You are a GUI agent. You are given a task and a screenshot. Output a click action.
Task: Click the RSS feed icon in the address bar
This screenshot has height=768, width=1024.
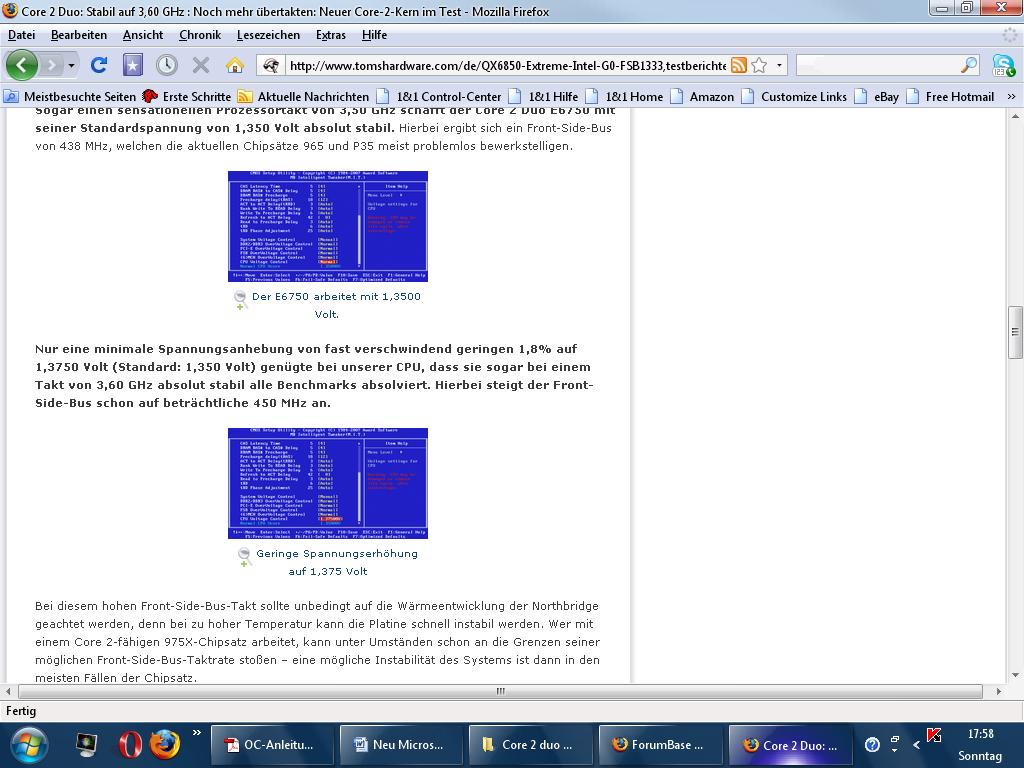pos(739,65)
